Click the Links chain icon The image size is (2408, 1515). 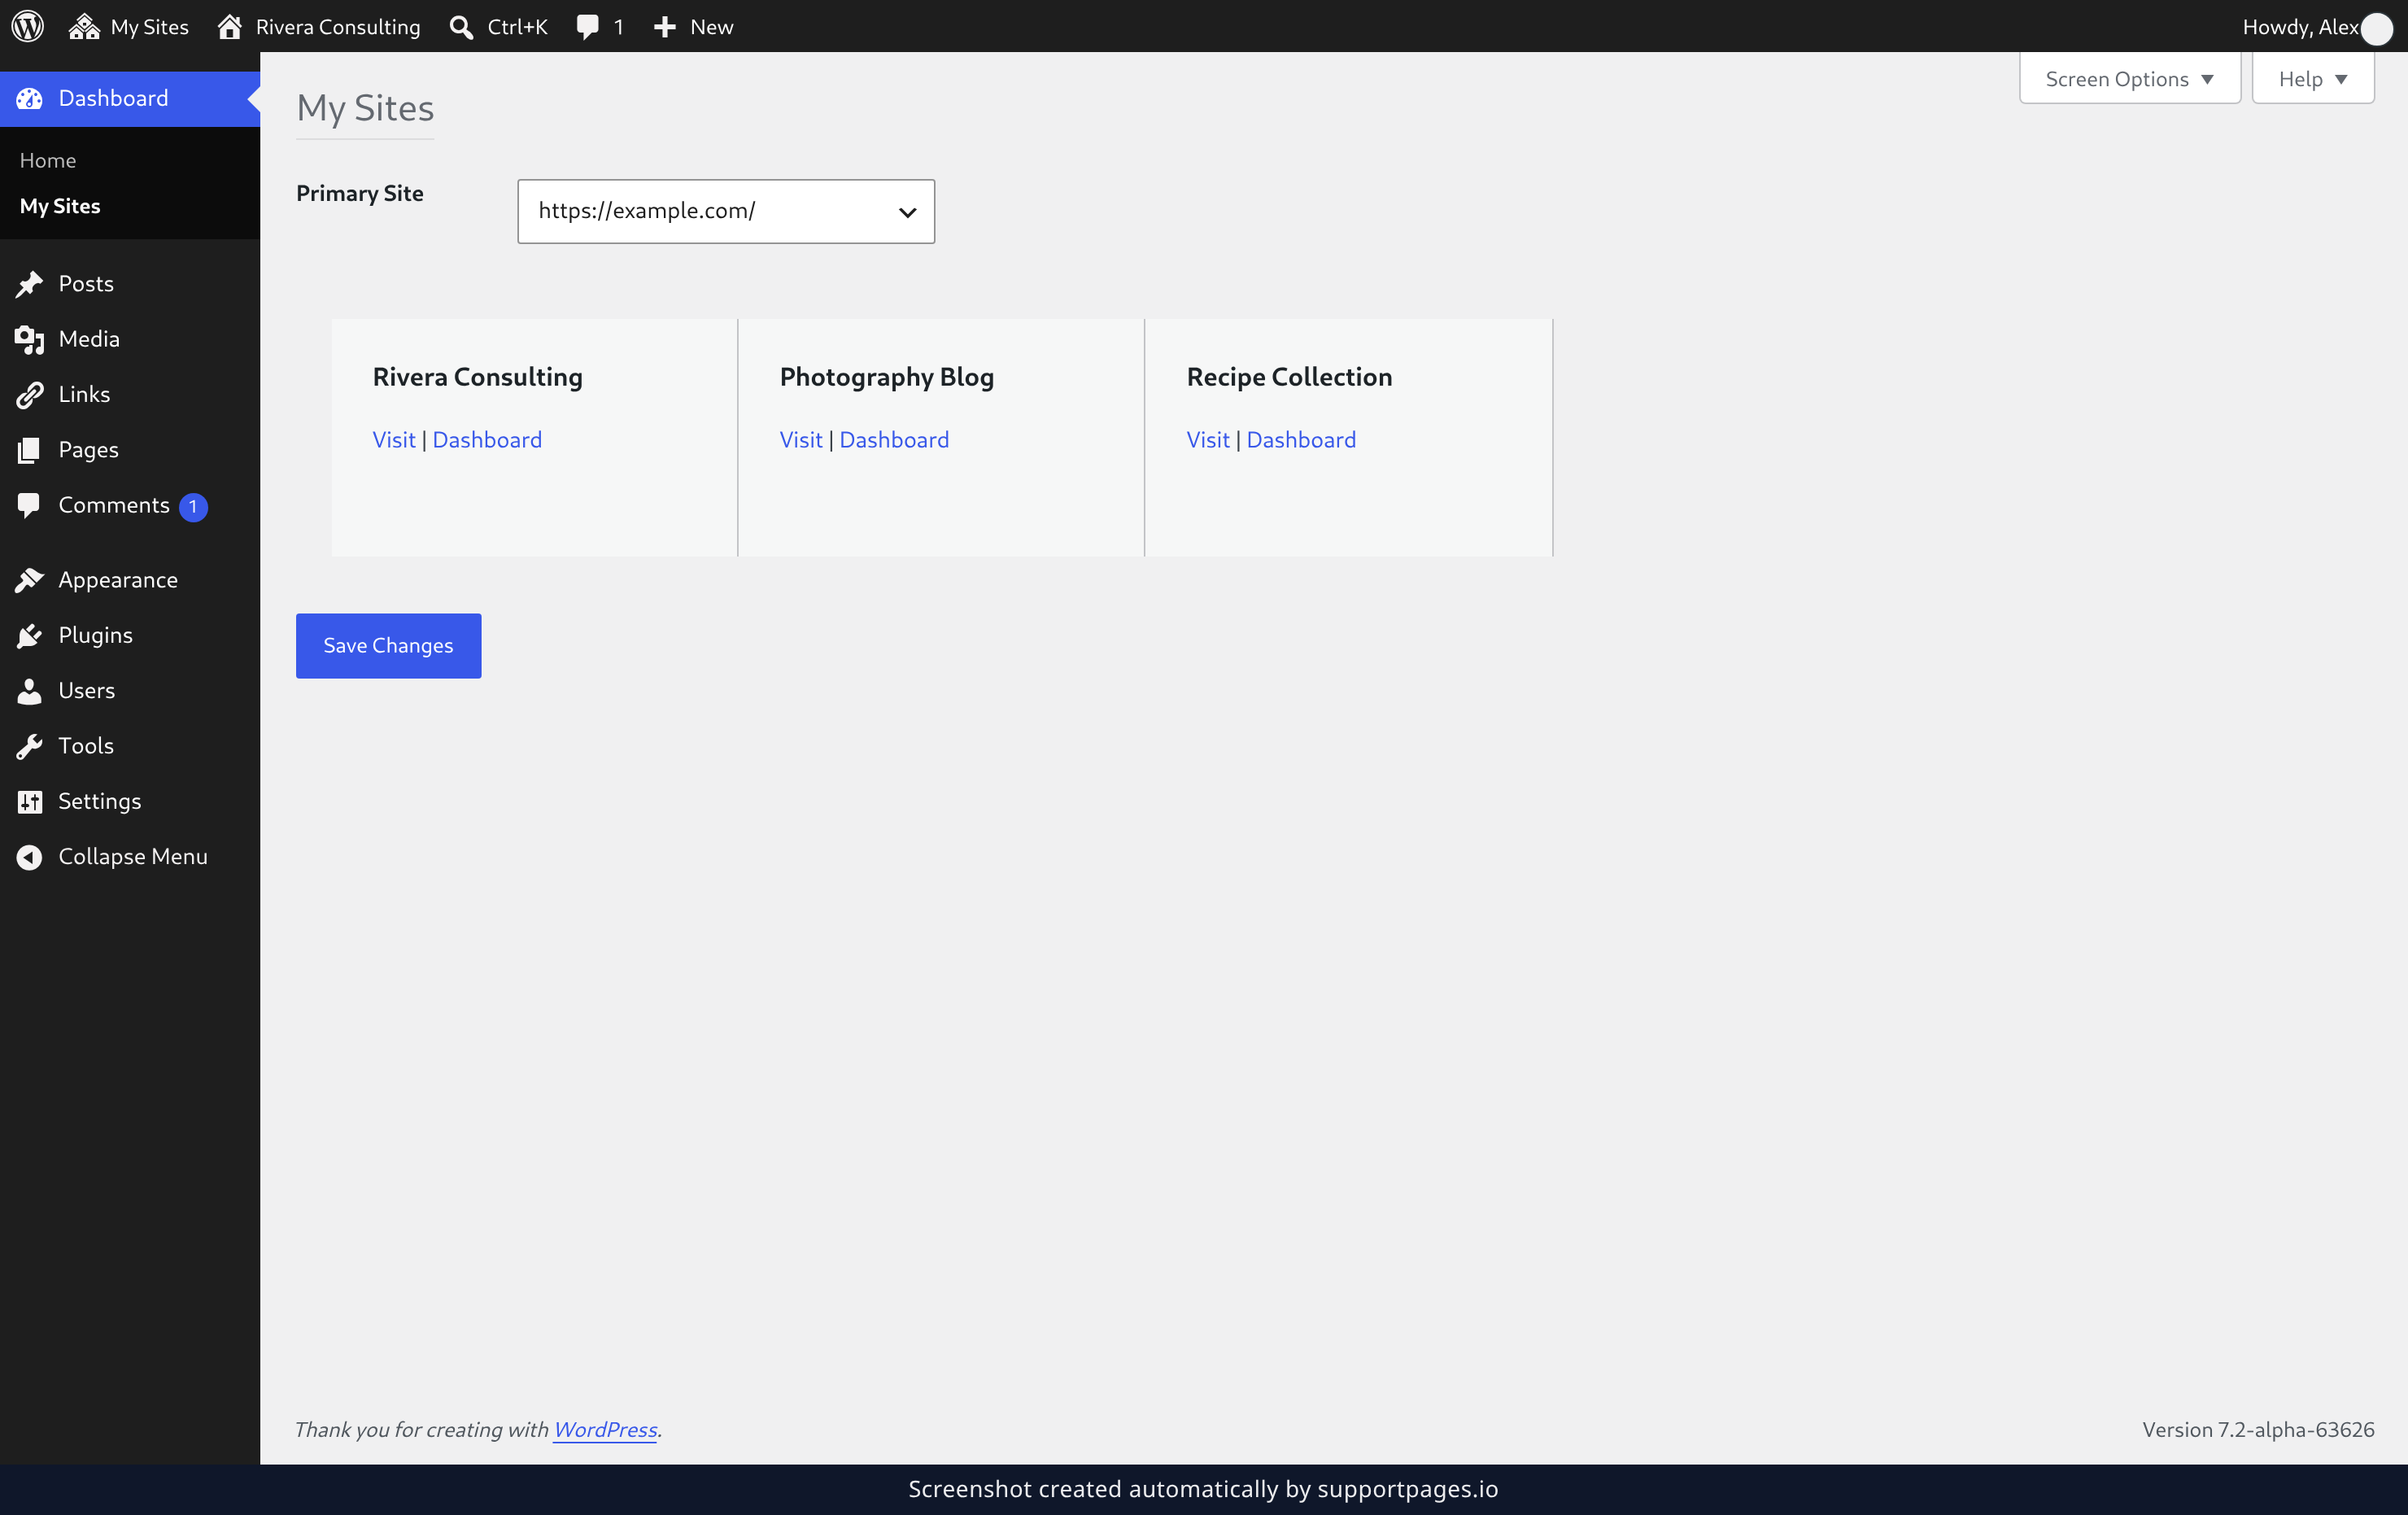coord(29,395)
